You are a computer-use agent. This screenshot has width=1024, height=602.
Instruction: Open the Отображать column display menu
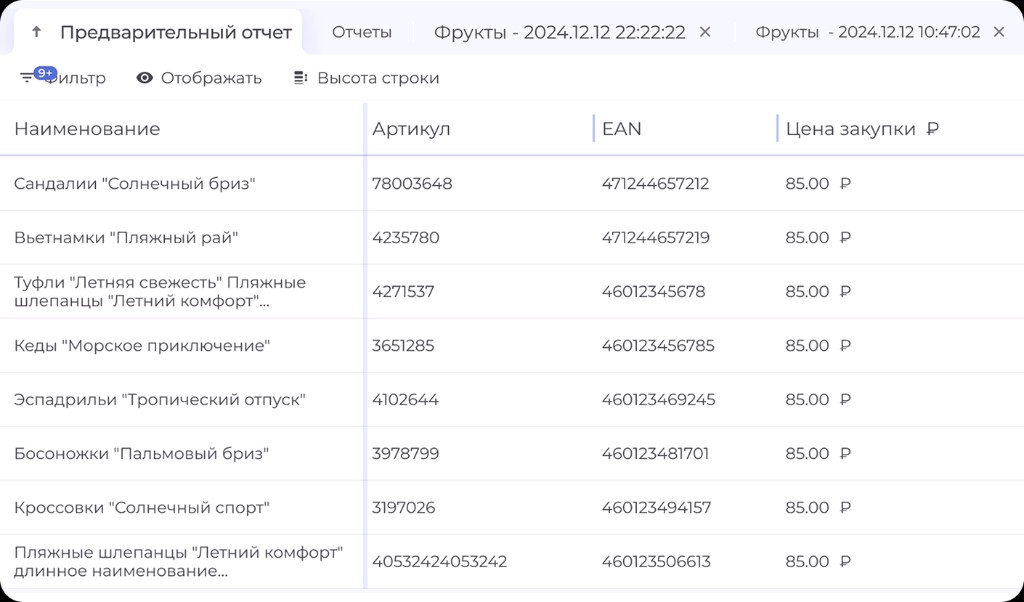click(x=211, y=78)
